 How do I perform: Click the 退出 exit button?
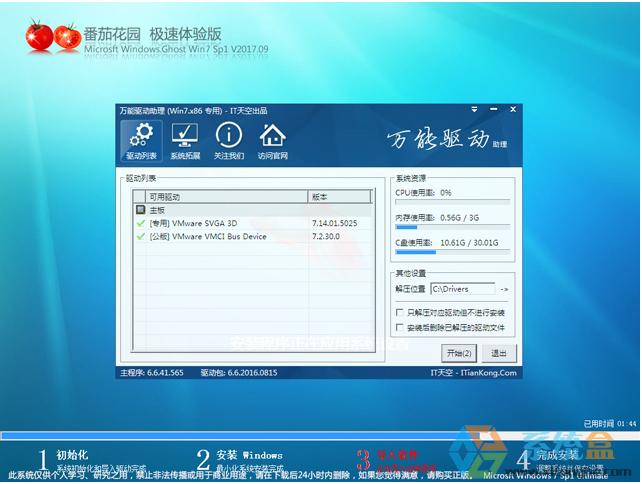tap(498, 353)
